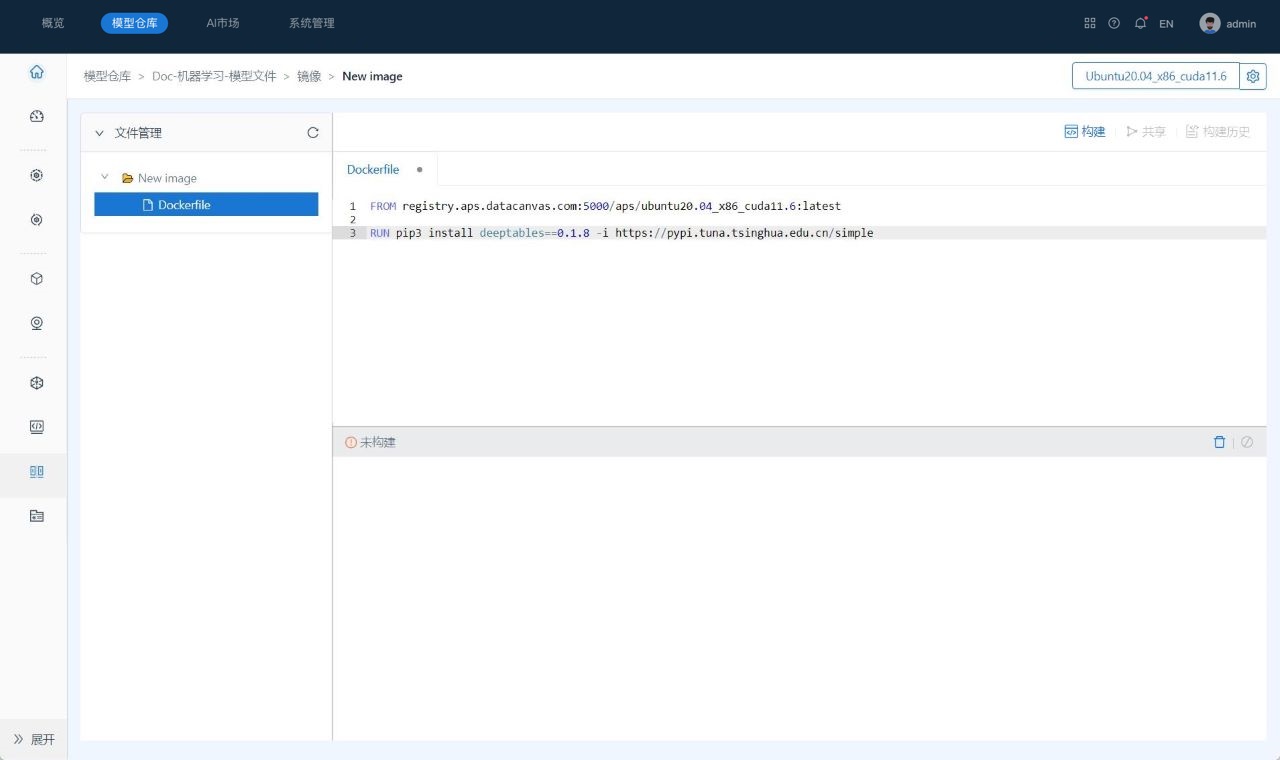
Task: Select the cube icon in left sidebar
Action: pos(37,279)
